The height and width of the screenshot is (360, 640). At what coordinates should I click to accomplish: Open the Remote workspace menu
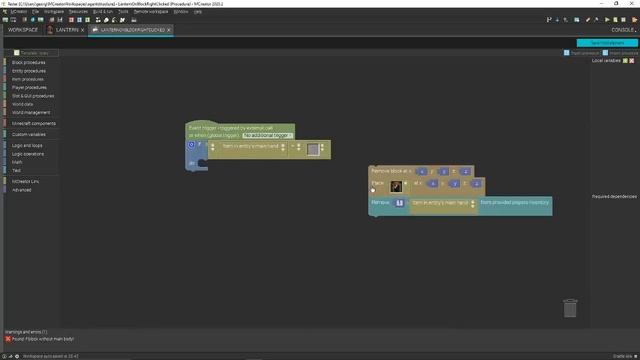151,12
